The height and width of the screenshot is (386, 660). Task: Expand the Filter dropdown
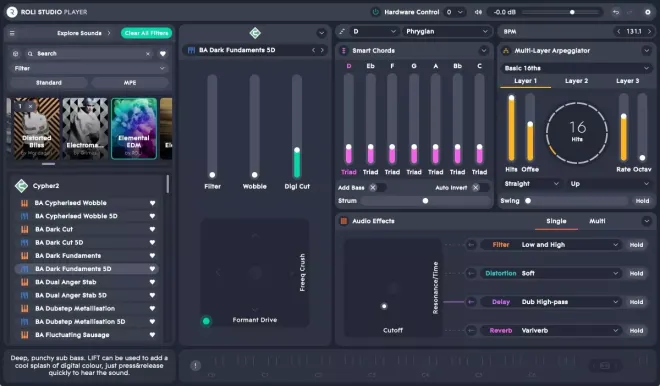tap(89, 68)
